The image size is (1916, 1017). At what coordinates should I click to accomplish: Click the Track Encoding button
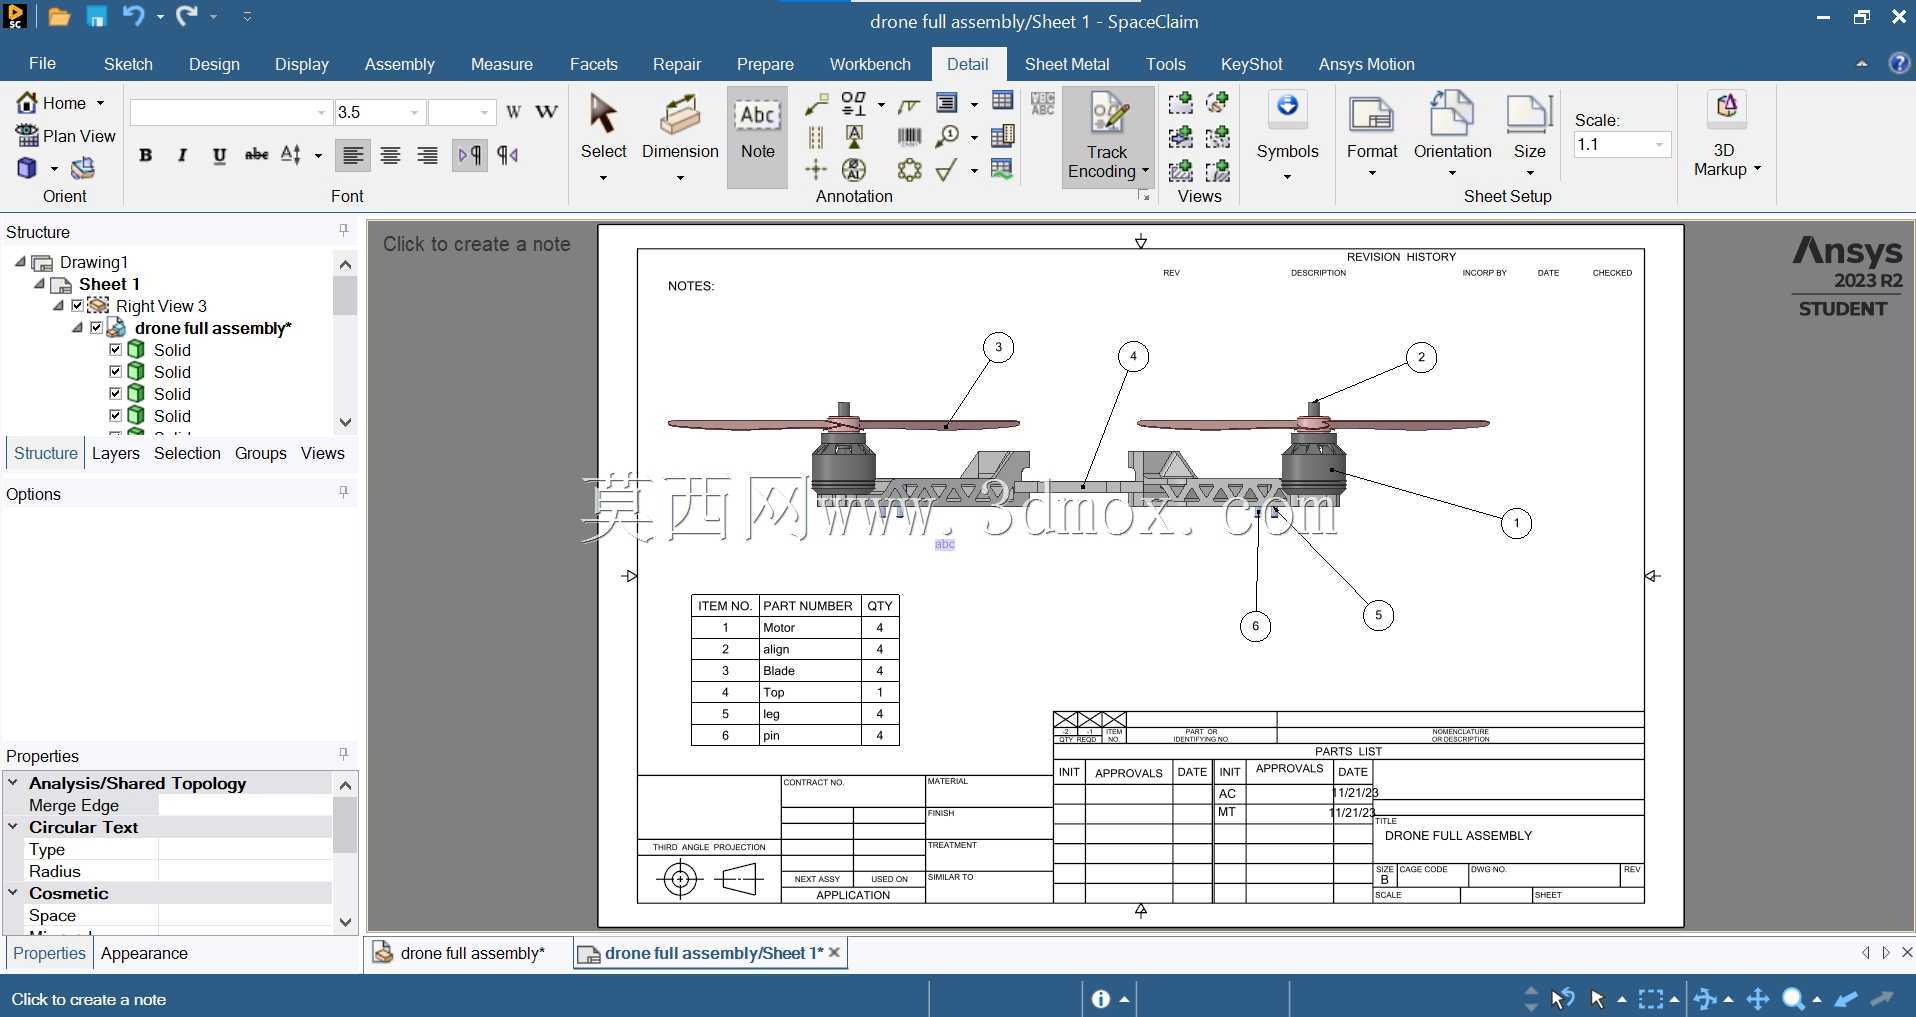1107,137
